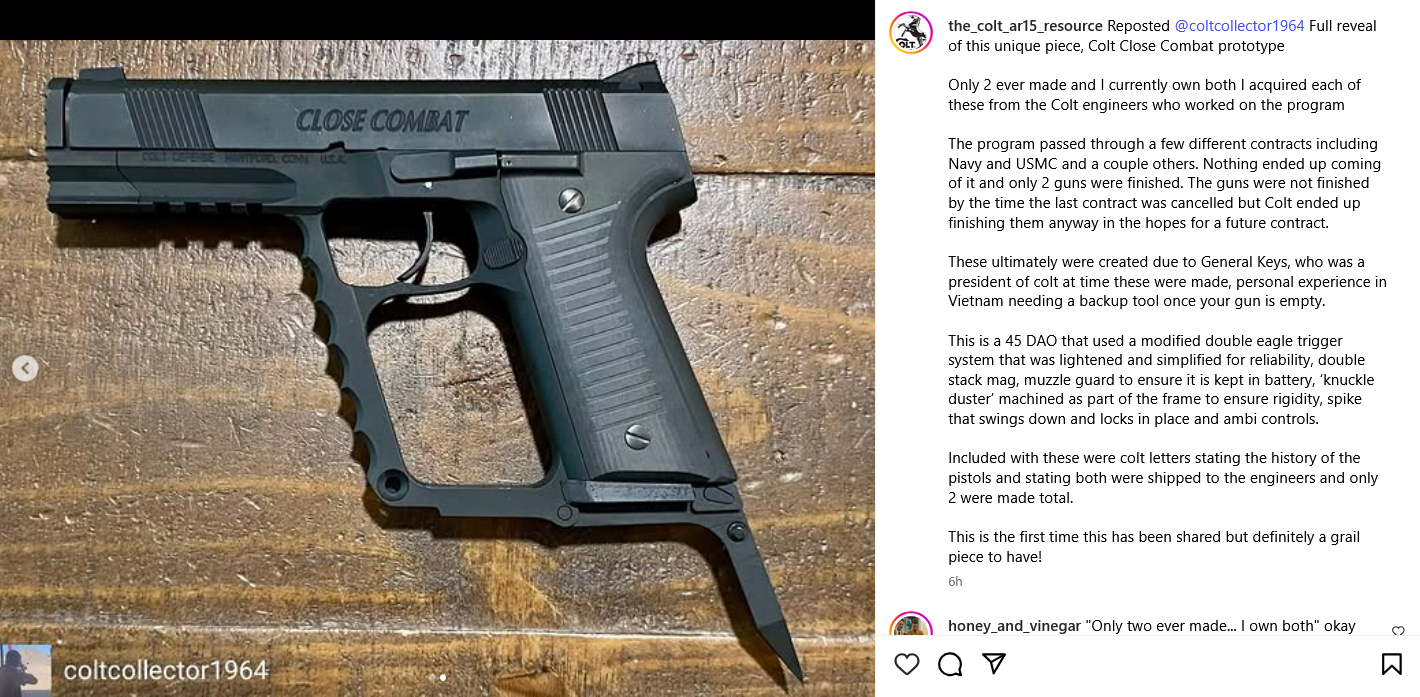Select the first carousel indicator dot
1420x697 pixels.
[432, 677]
